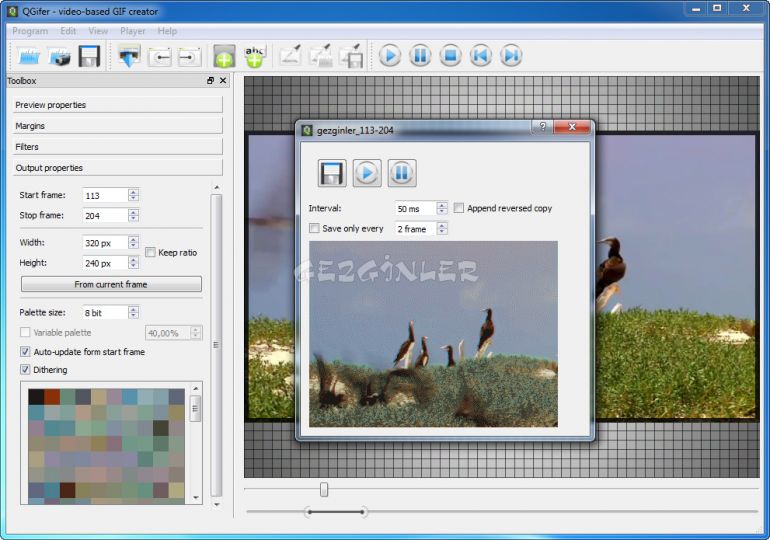Image resolution: width=770 pixels, height=540 pixels.
Task: Stop the video playback
Action: coord(450,55)
